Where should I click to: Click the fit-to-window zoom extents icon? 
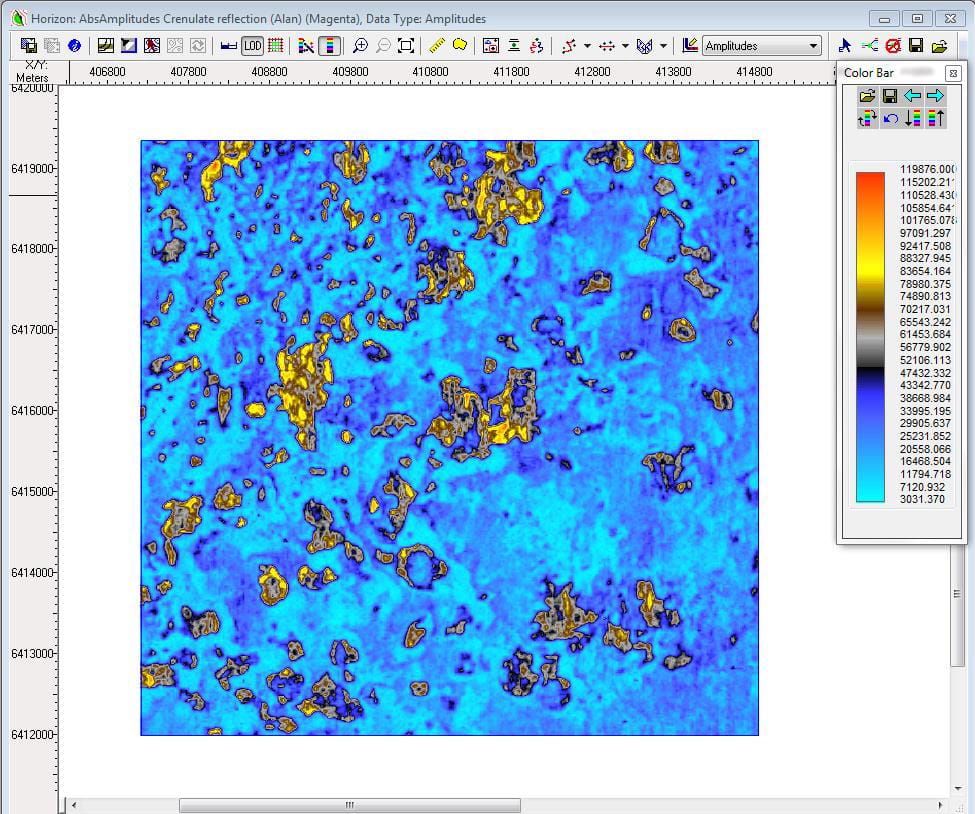pos(406,46)
